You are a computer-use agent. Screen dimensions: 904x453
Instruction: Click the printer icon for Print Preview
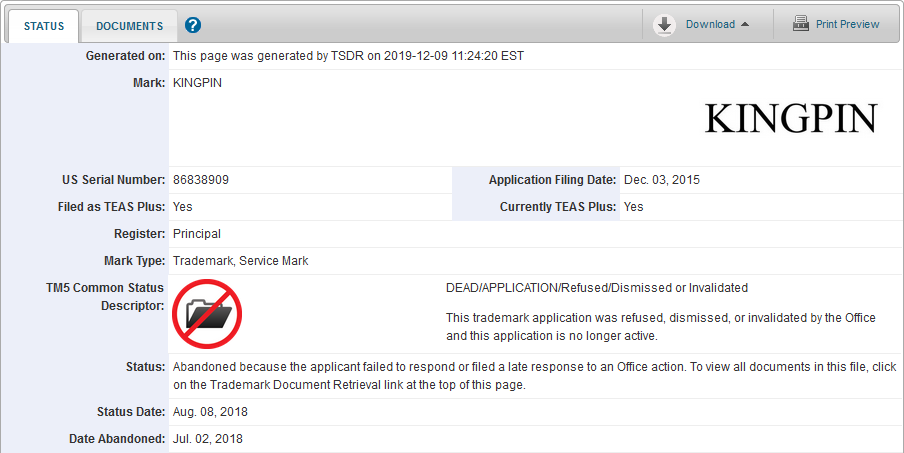801,24
